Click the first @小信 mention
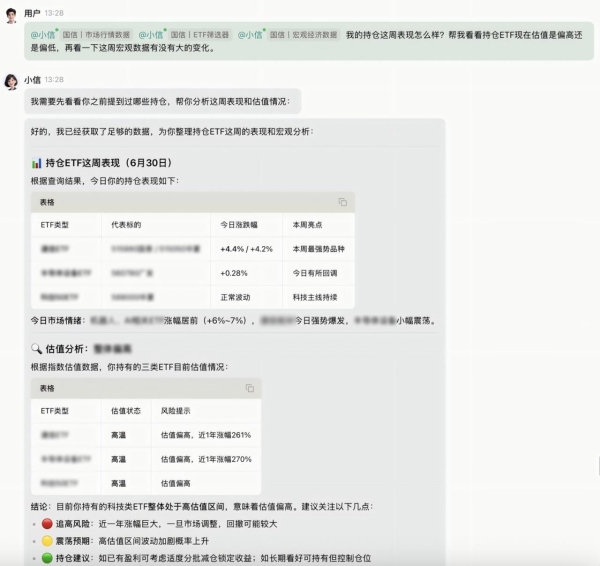 click(x=44, y=35)
